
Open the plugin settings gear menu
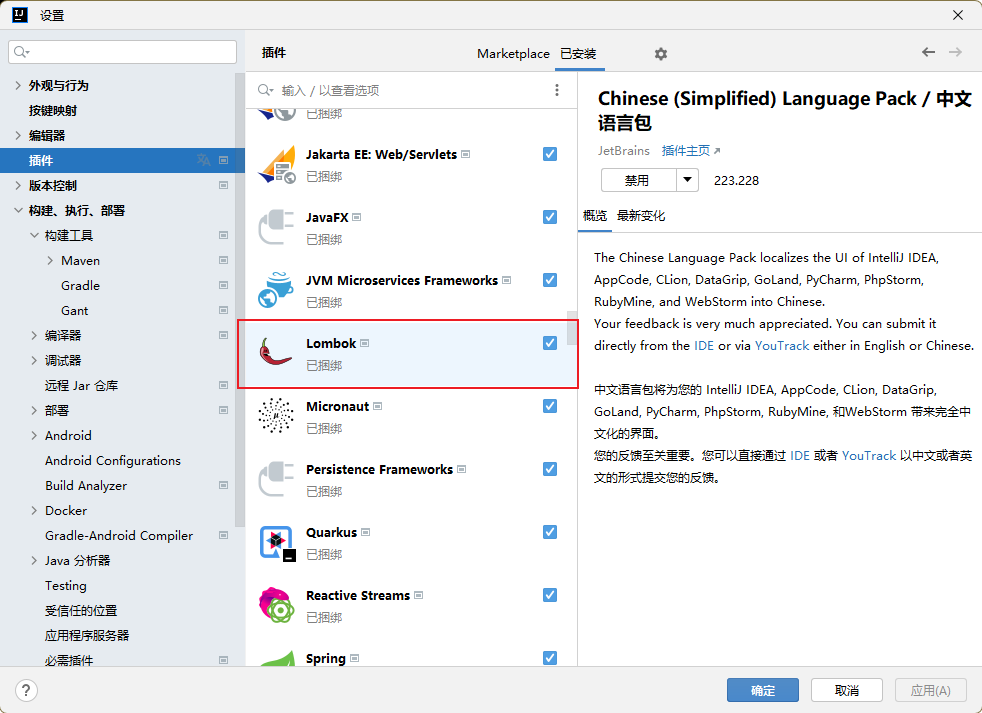pos(661,54)
